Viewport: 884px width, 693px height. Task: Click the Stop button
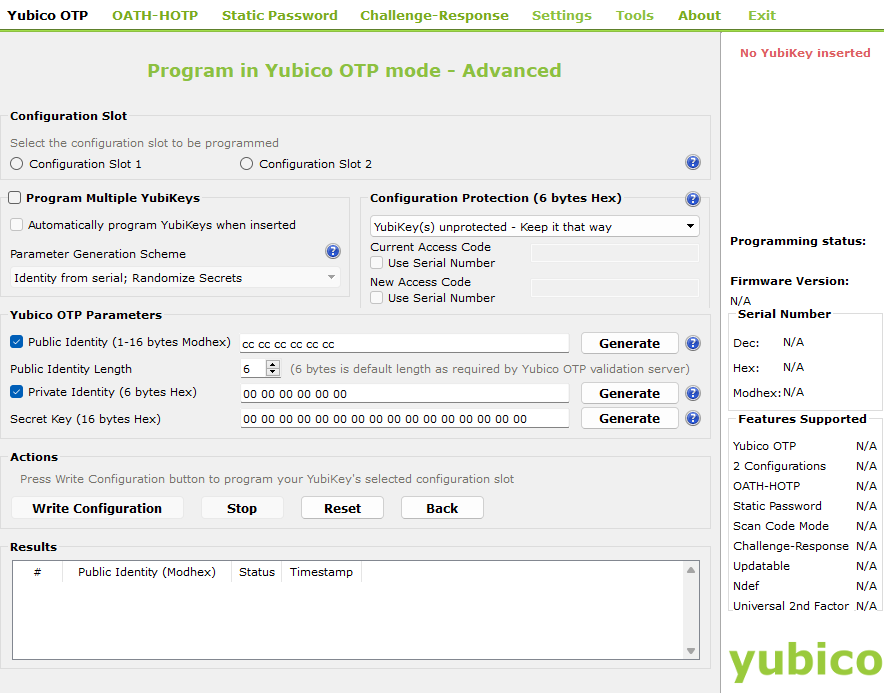(x=242, y=508)
